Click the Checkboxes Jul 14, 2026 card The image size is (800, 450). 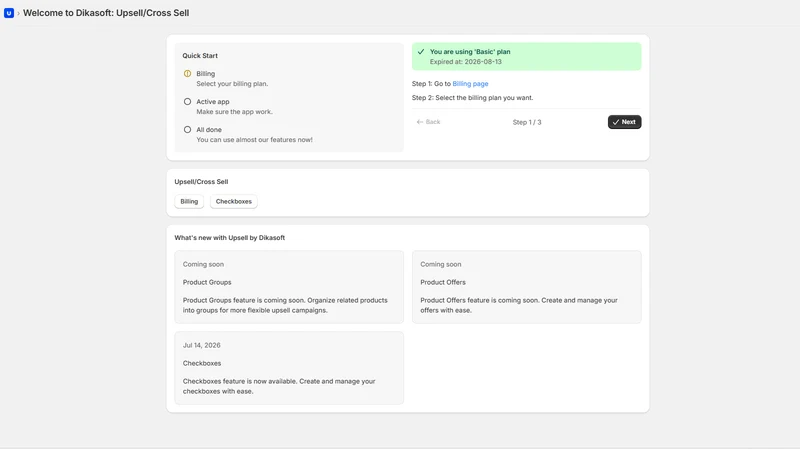[x=289, y=368]
